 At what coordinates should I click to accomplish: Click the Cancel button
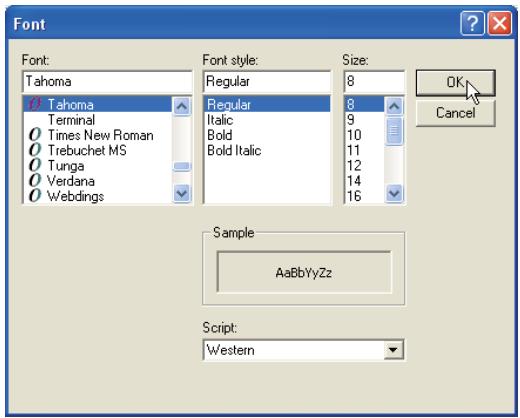[x=455, y=113]
